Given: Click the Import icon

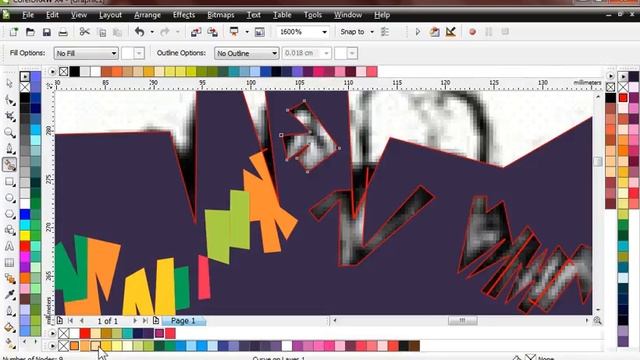Looking at the screenshot, I should coord(196,32).
